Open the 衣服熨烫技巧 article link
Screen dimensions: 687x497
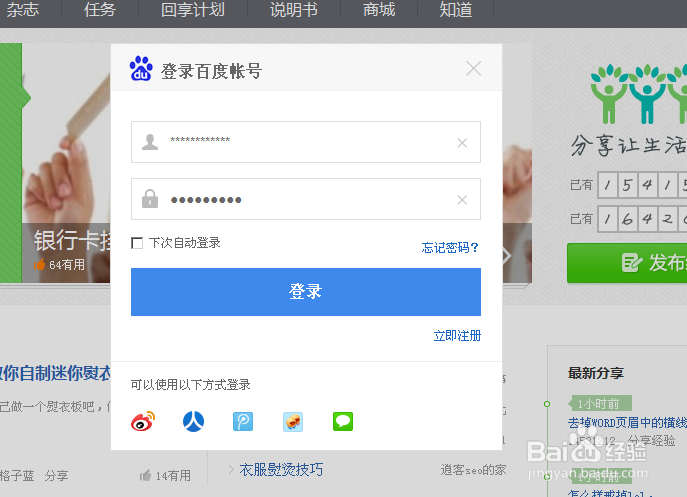[281, 469]
